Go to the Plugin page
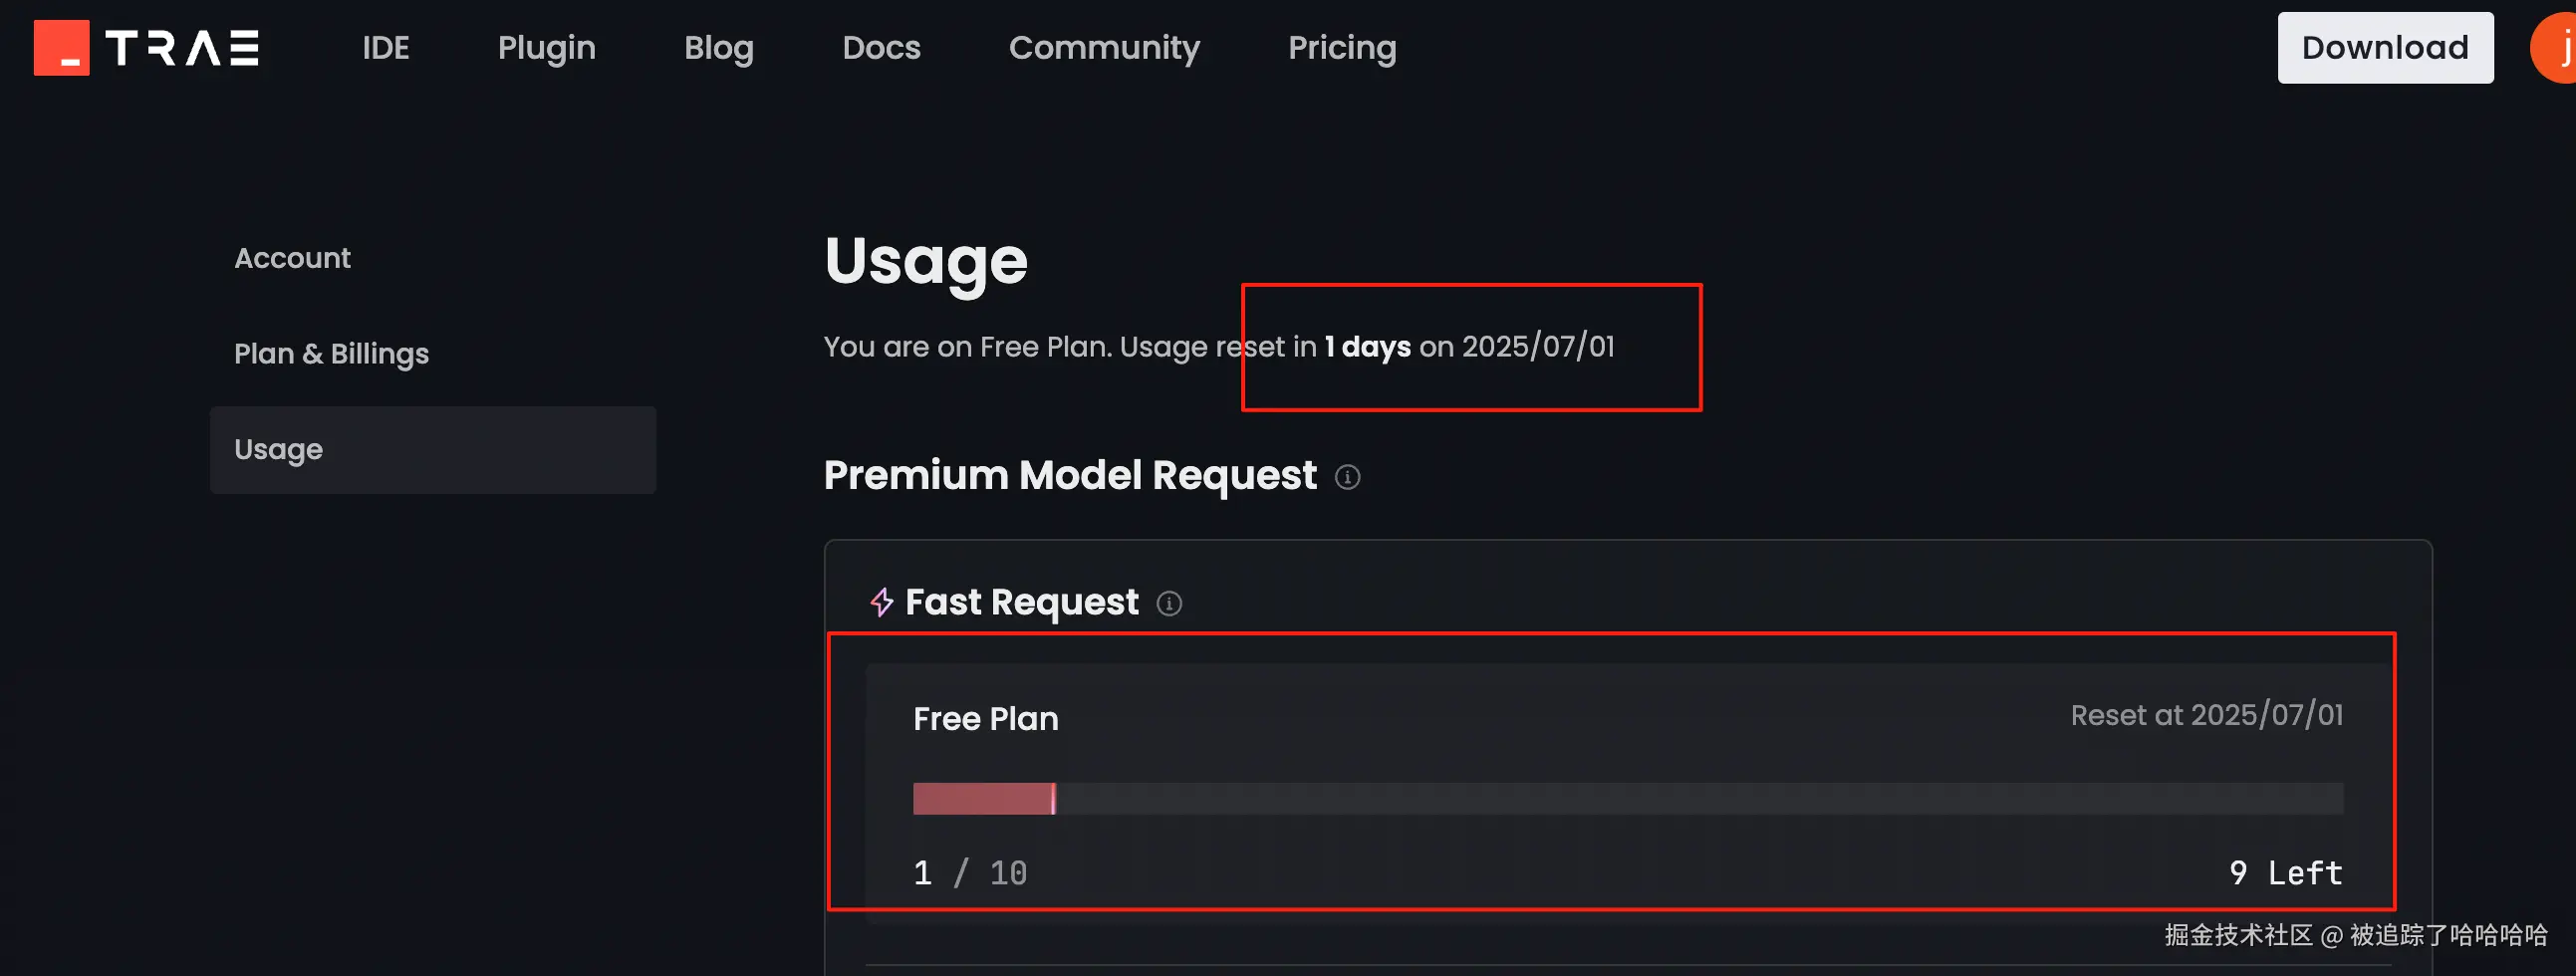The height and width of the screenshot is (976, 2576). coord(546,48)
